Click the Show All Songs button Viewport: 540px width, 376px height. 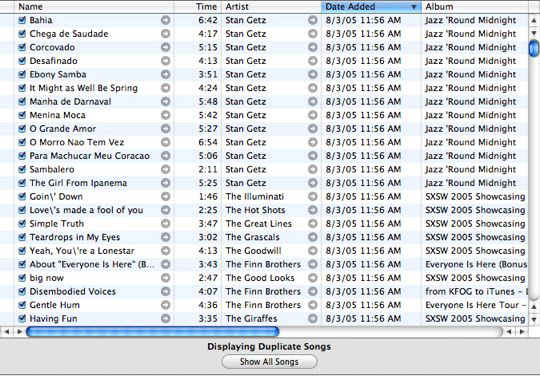pyautogui.click(x=269, y=362)
